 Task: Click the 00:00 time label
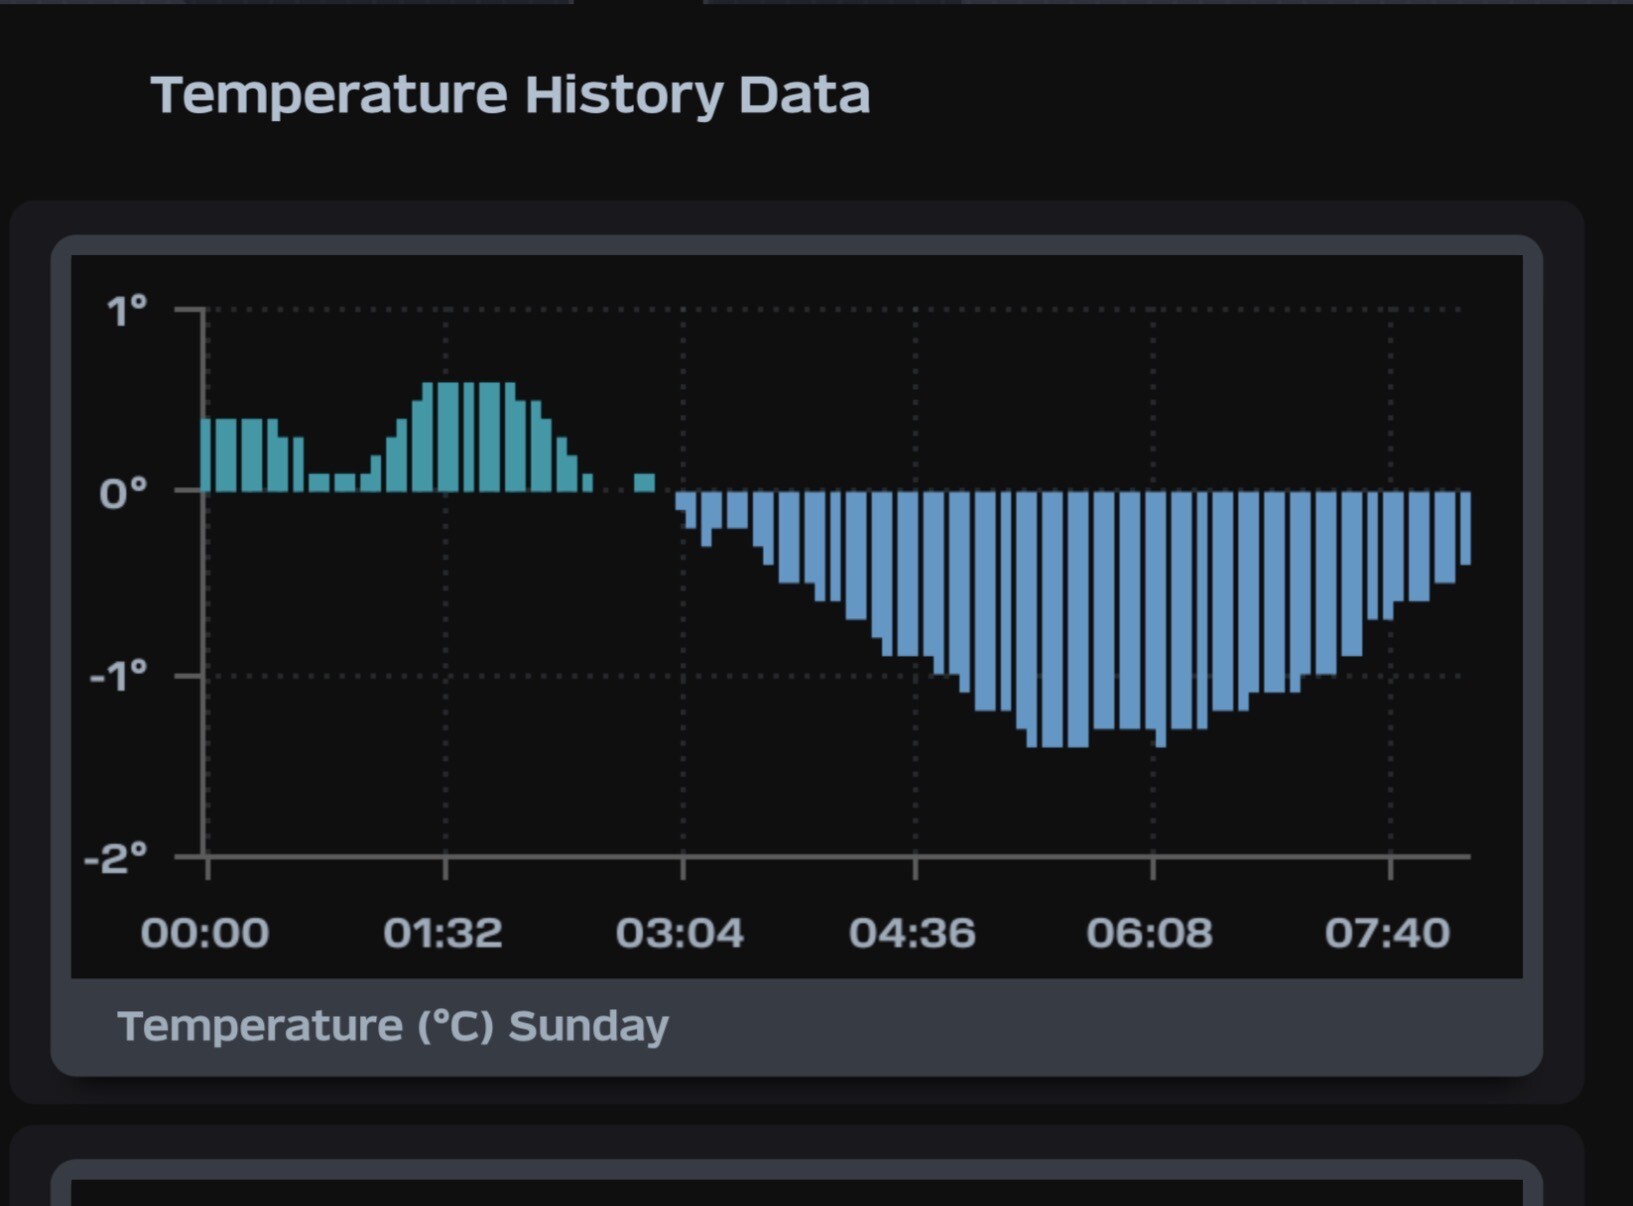[205, 933]
